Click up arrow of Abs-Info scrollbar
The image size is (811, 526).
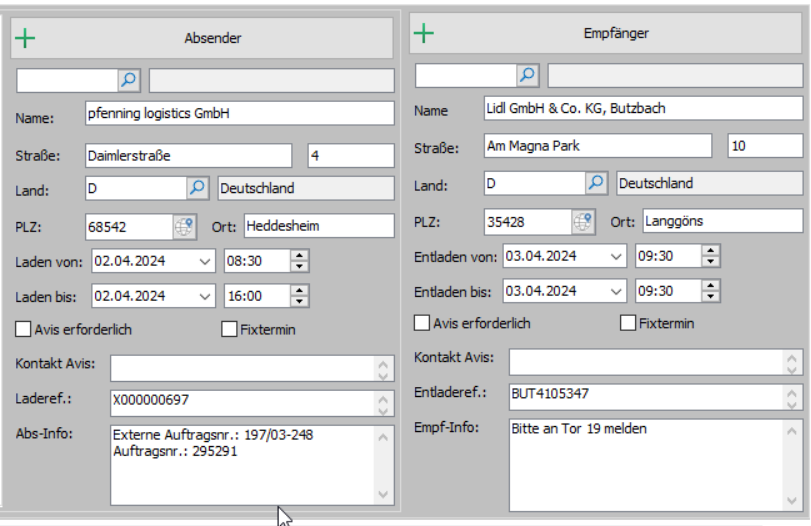pyautogui.click(x=383, y=438)
